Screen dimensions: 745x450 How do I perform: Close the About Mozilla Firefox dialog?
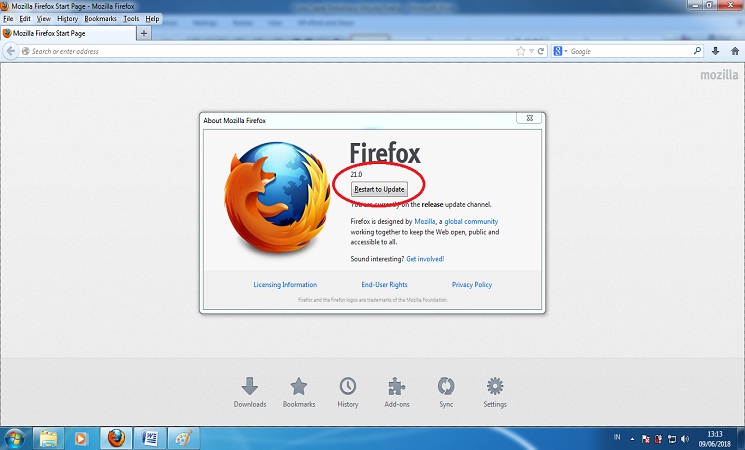529,118
